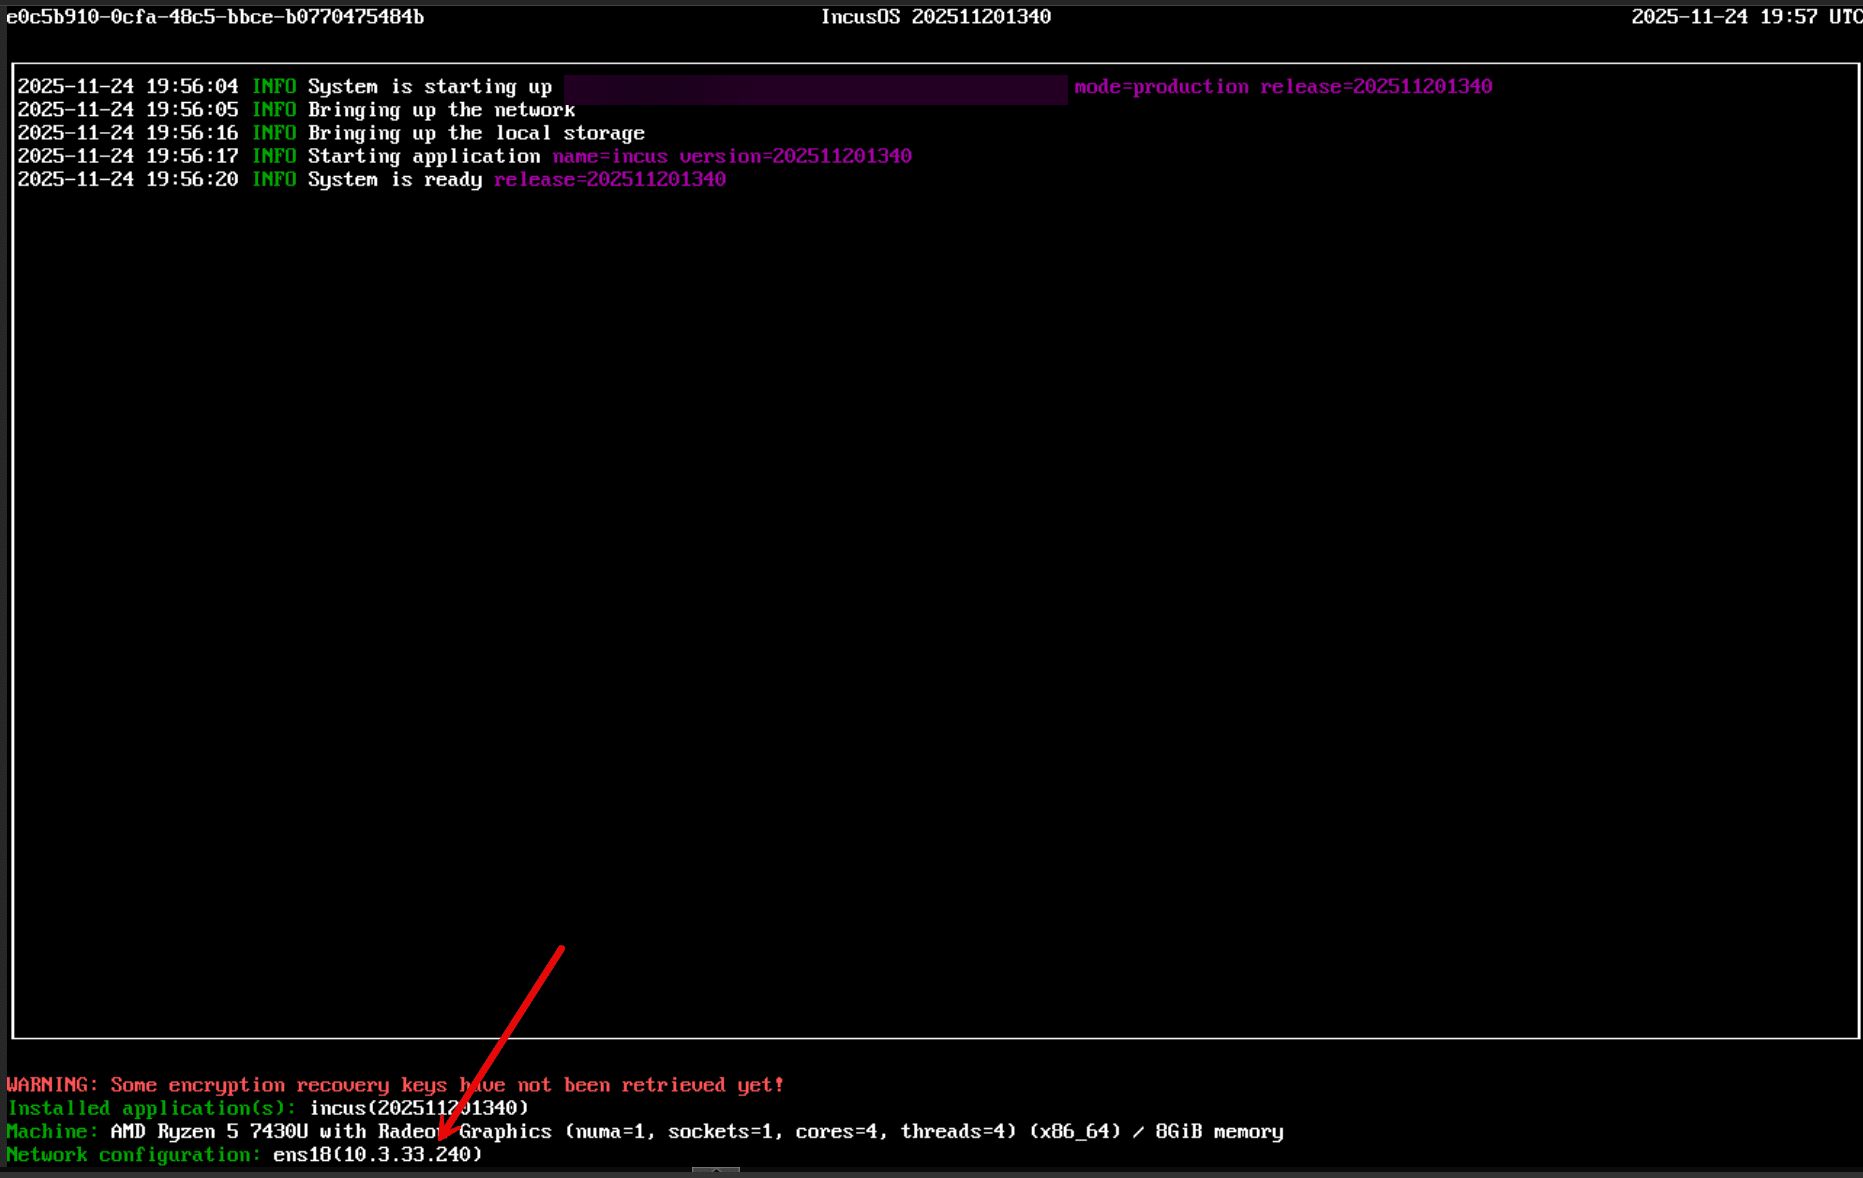Select the 'ens18(10.3.33.240)' network address
The height and width of the screenshot is (1178, 1863).
pyautogui.click(x=378, y=1155)
